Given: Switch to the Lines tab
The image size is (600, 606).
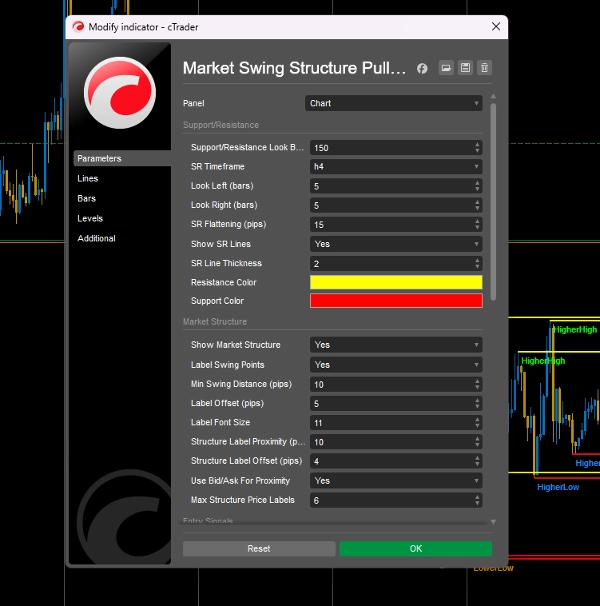Looking at the screenshot, I should [x=88, y=179].
